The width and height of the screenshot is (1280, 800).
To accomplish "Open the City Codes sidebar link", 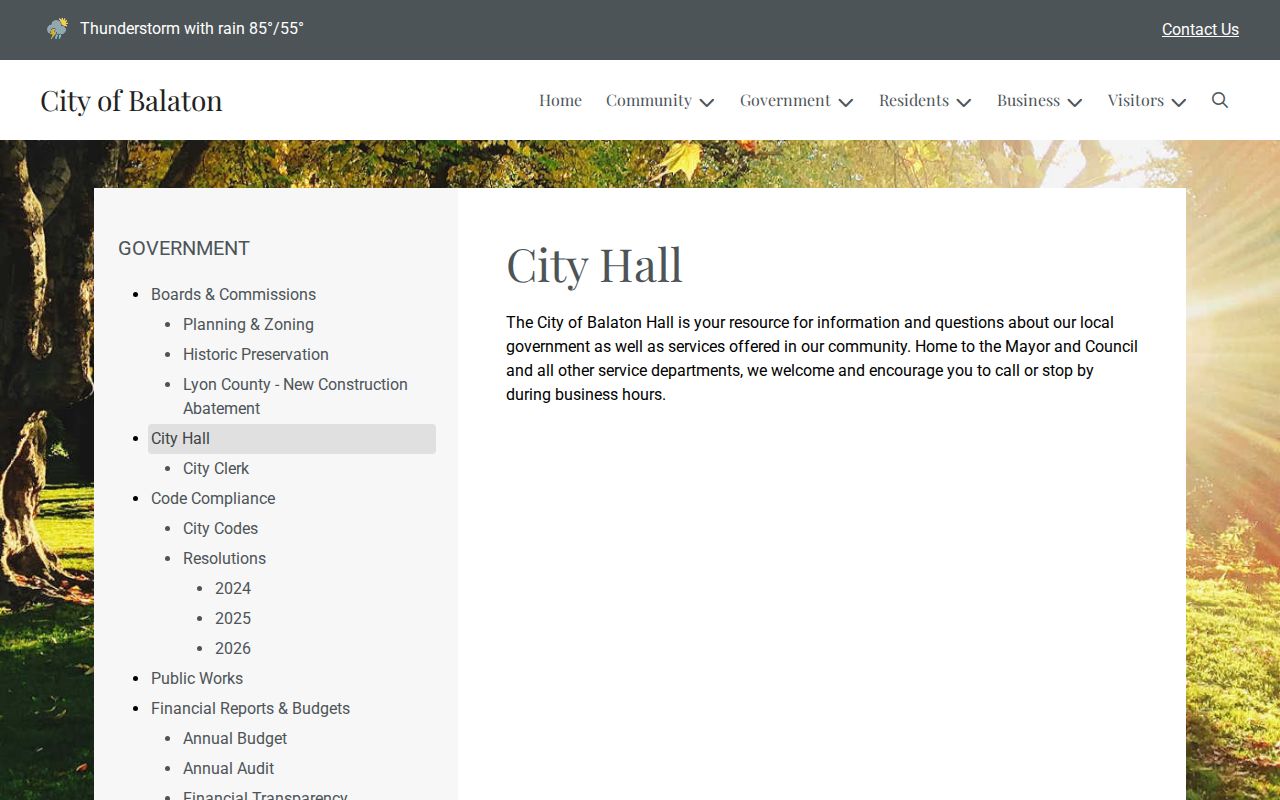I will tap(220, 528).
